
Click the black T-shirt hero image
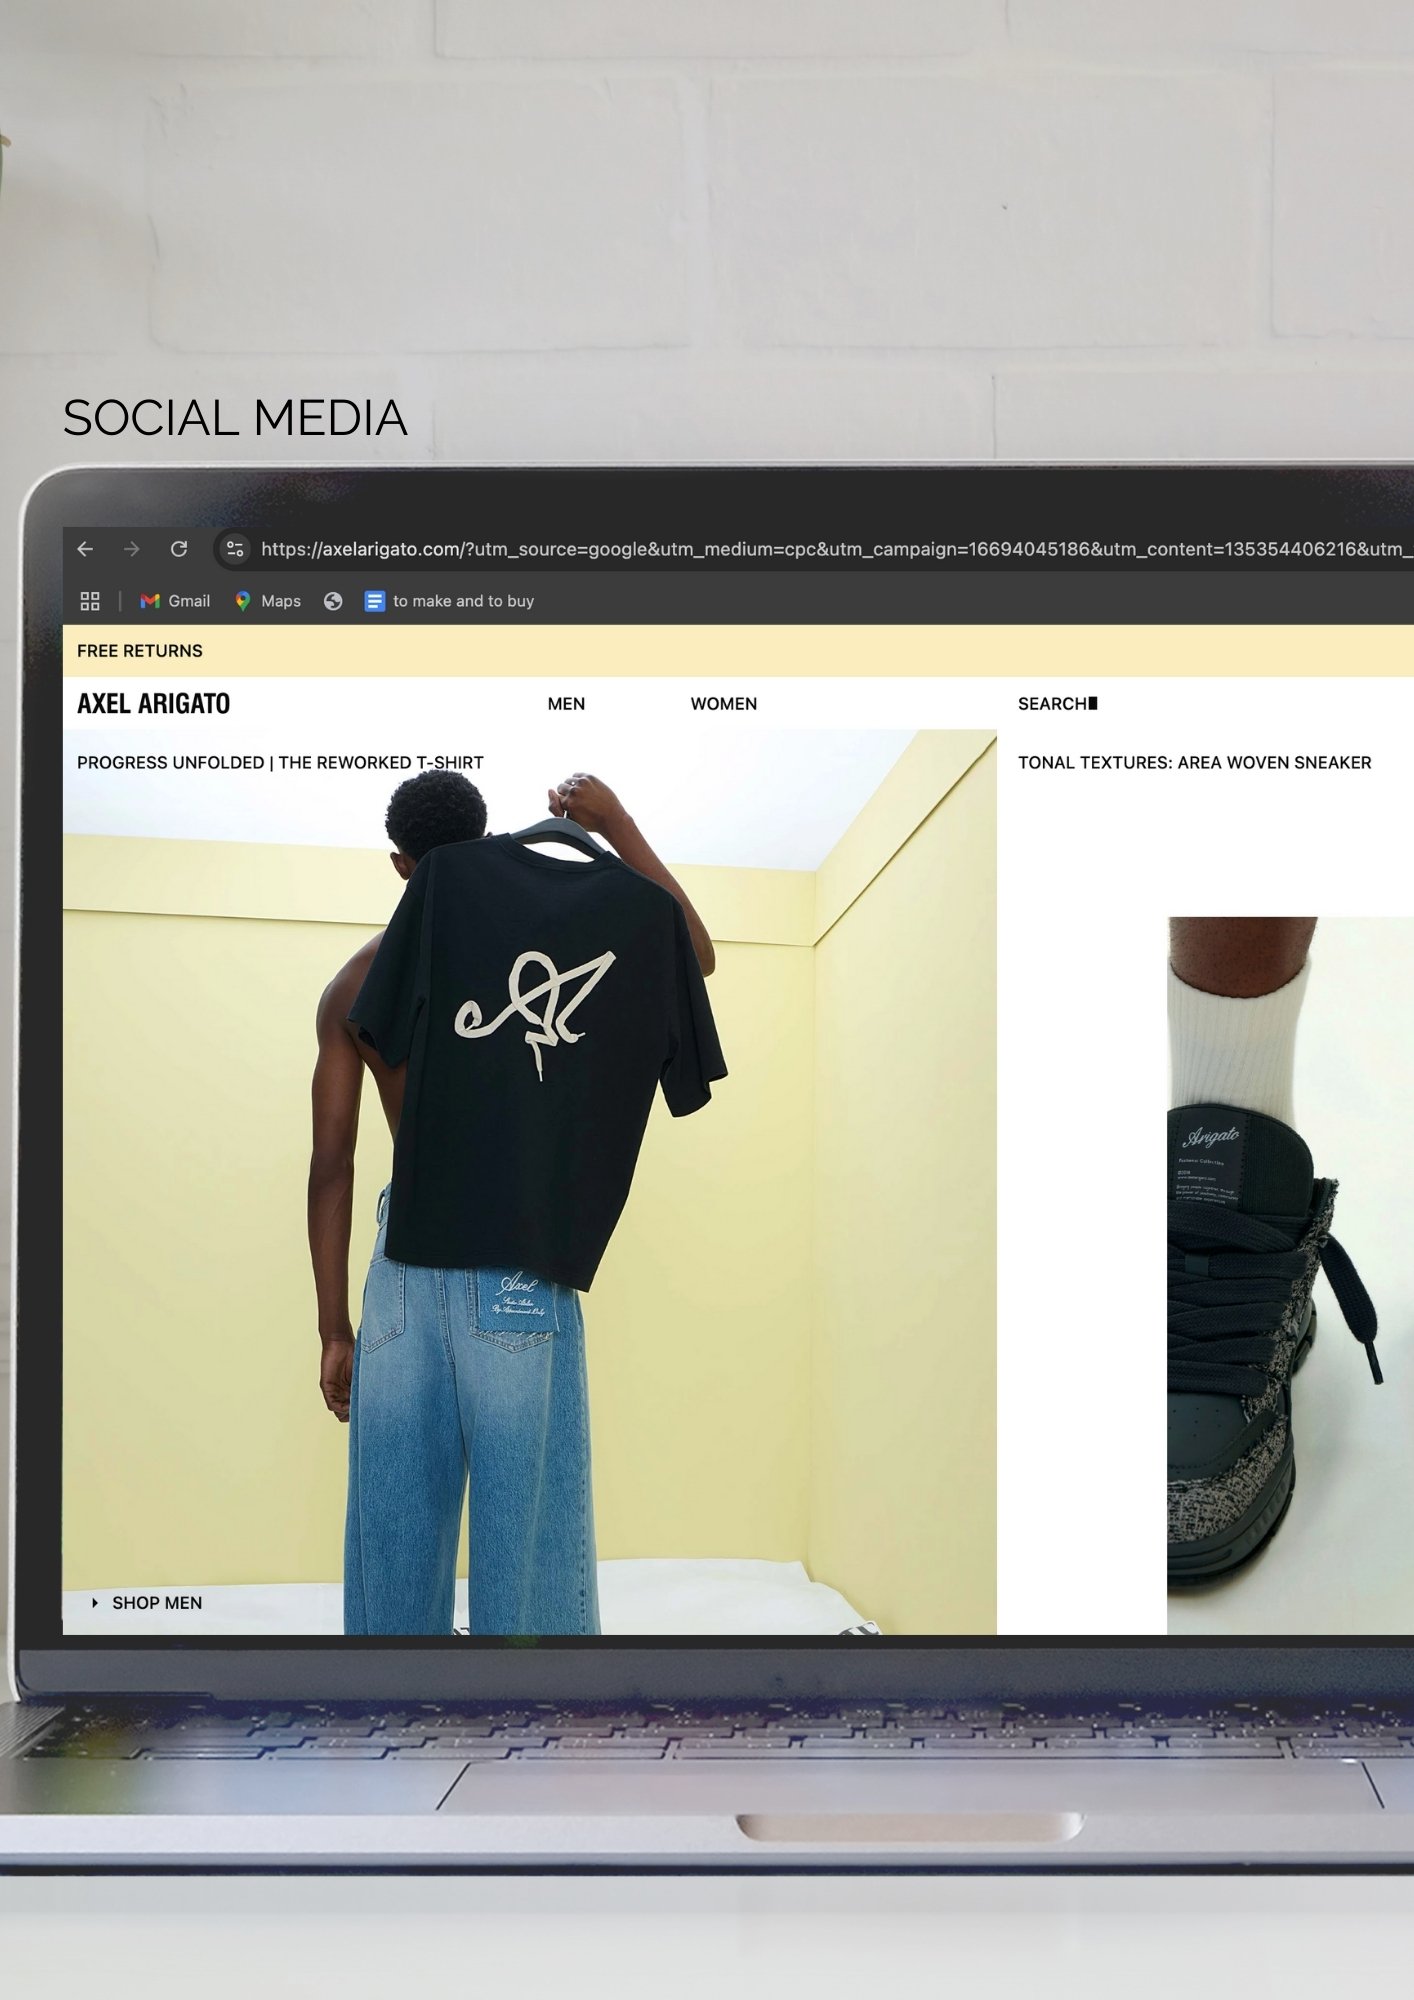pos(530,1182)
